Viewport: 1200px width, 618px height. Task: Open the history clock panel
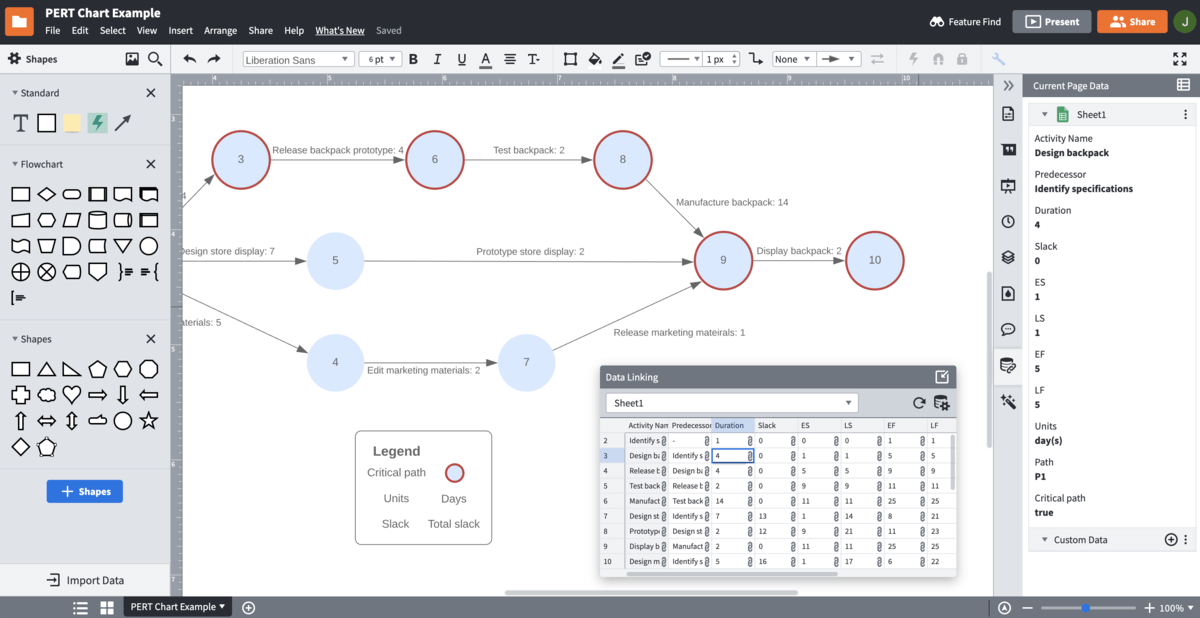coord(1008,221)
